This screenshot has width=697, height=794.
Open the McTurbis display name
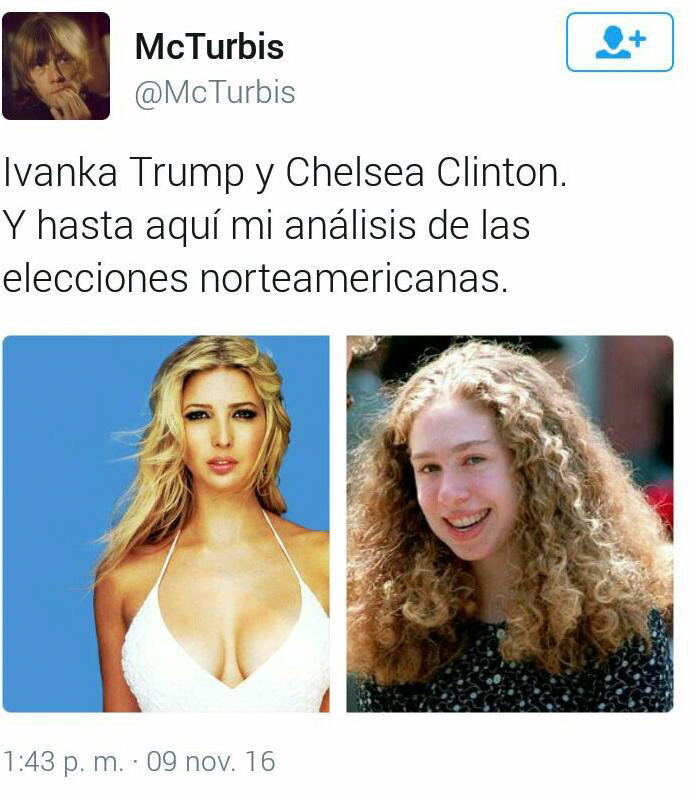click(x=209, y=47)
